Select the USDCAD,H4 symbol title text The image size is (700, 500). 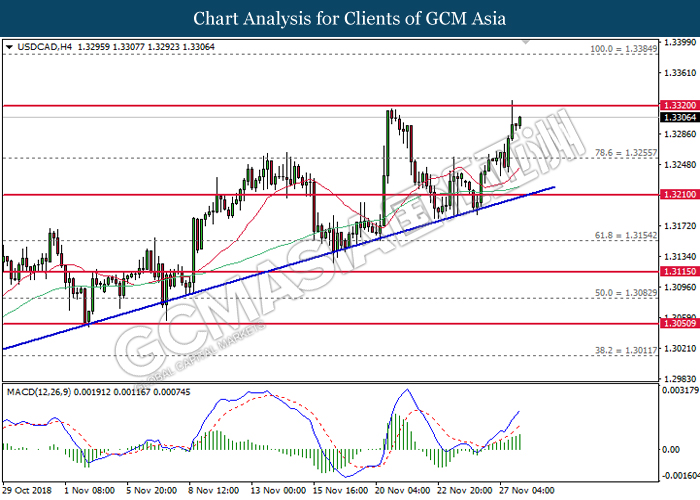(x=45, y=46)
